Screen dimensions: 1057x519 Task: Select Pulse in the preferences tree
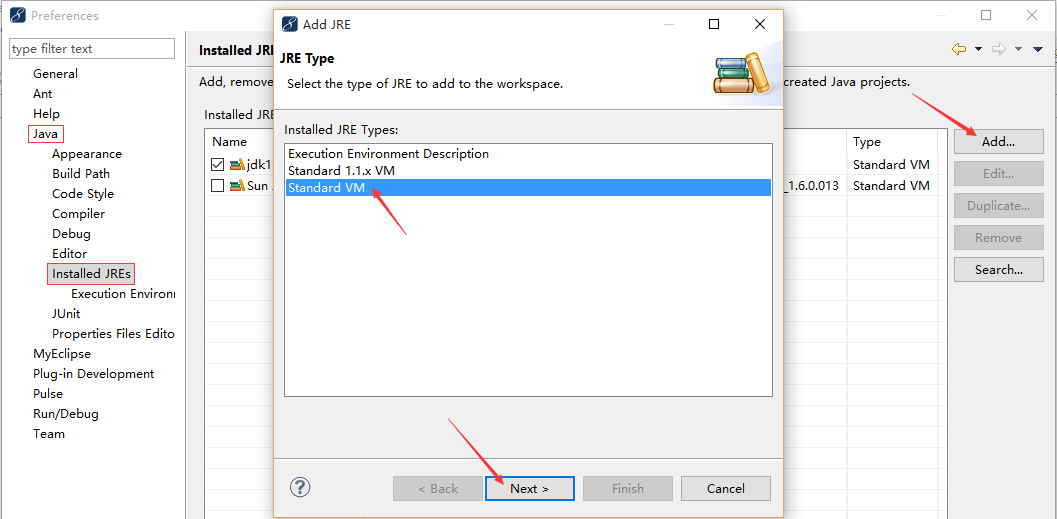tap(48, 394)
